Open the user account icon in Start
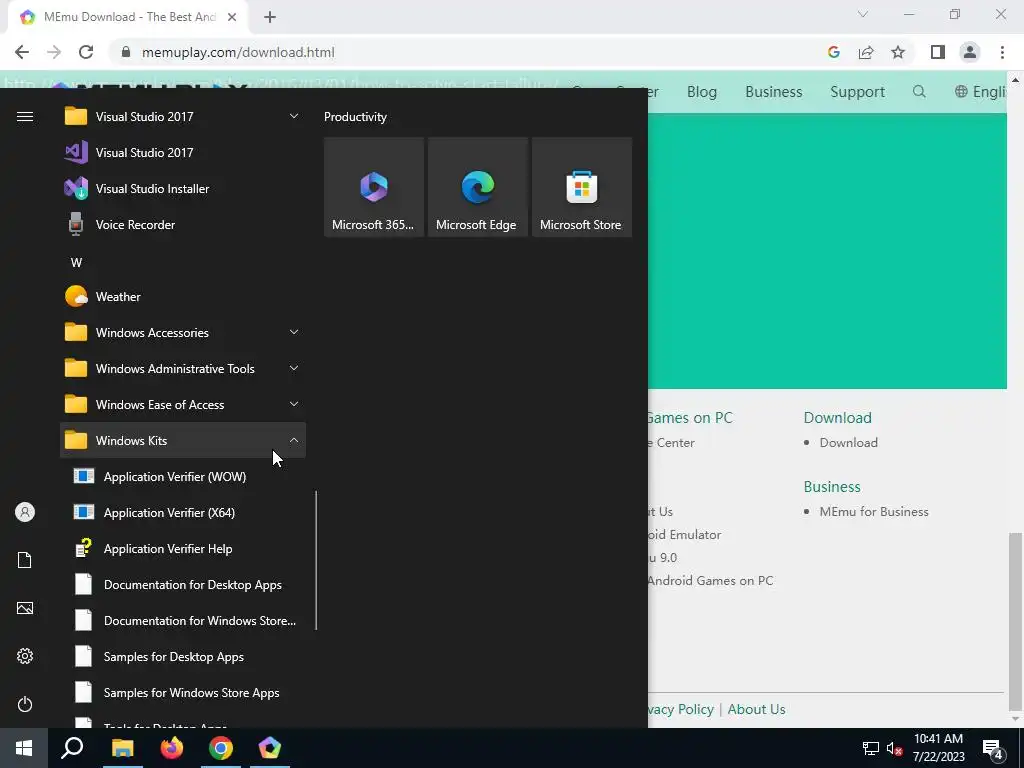This screenshot has height=768, width=1024. (25, 512)
